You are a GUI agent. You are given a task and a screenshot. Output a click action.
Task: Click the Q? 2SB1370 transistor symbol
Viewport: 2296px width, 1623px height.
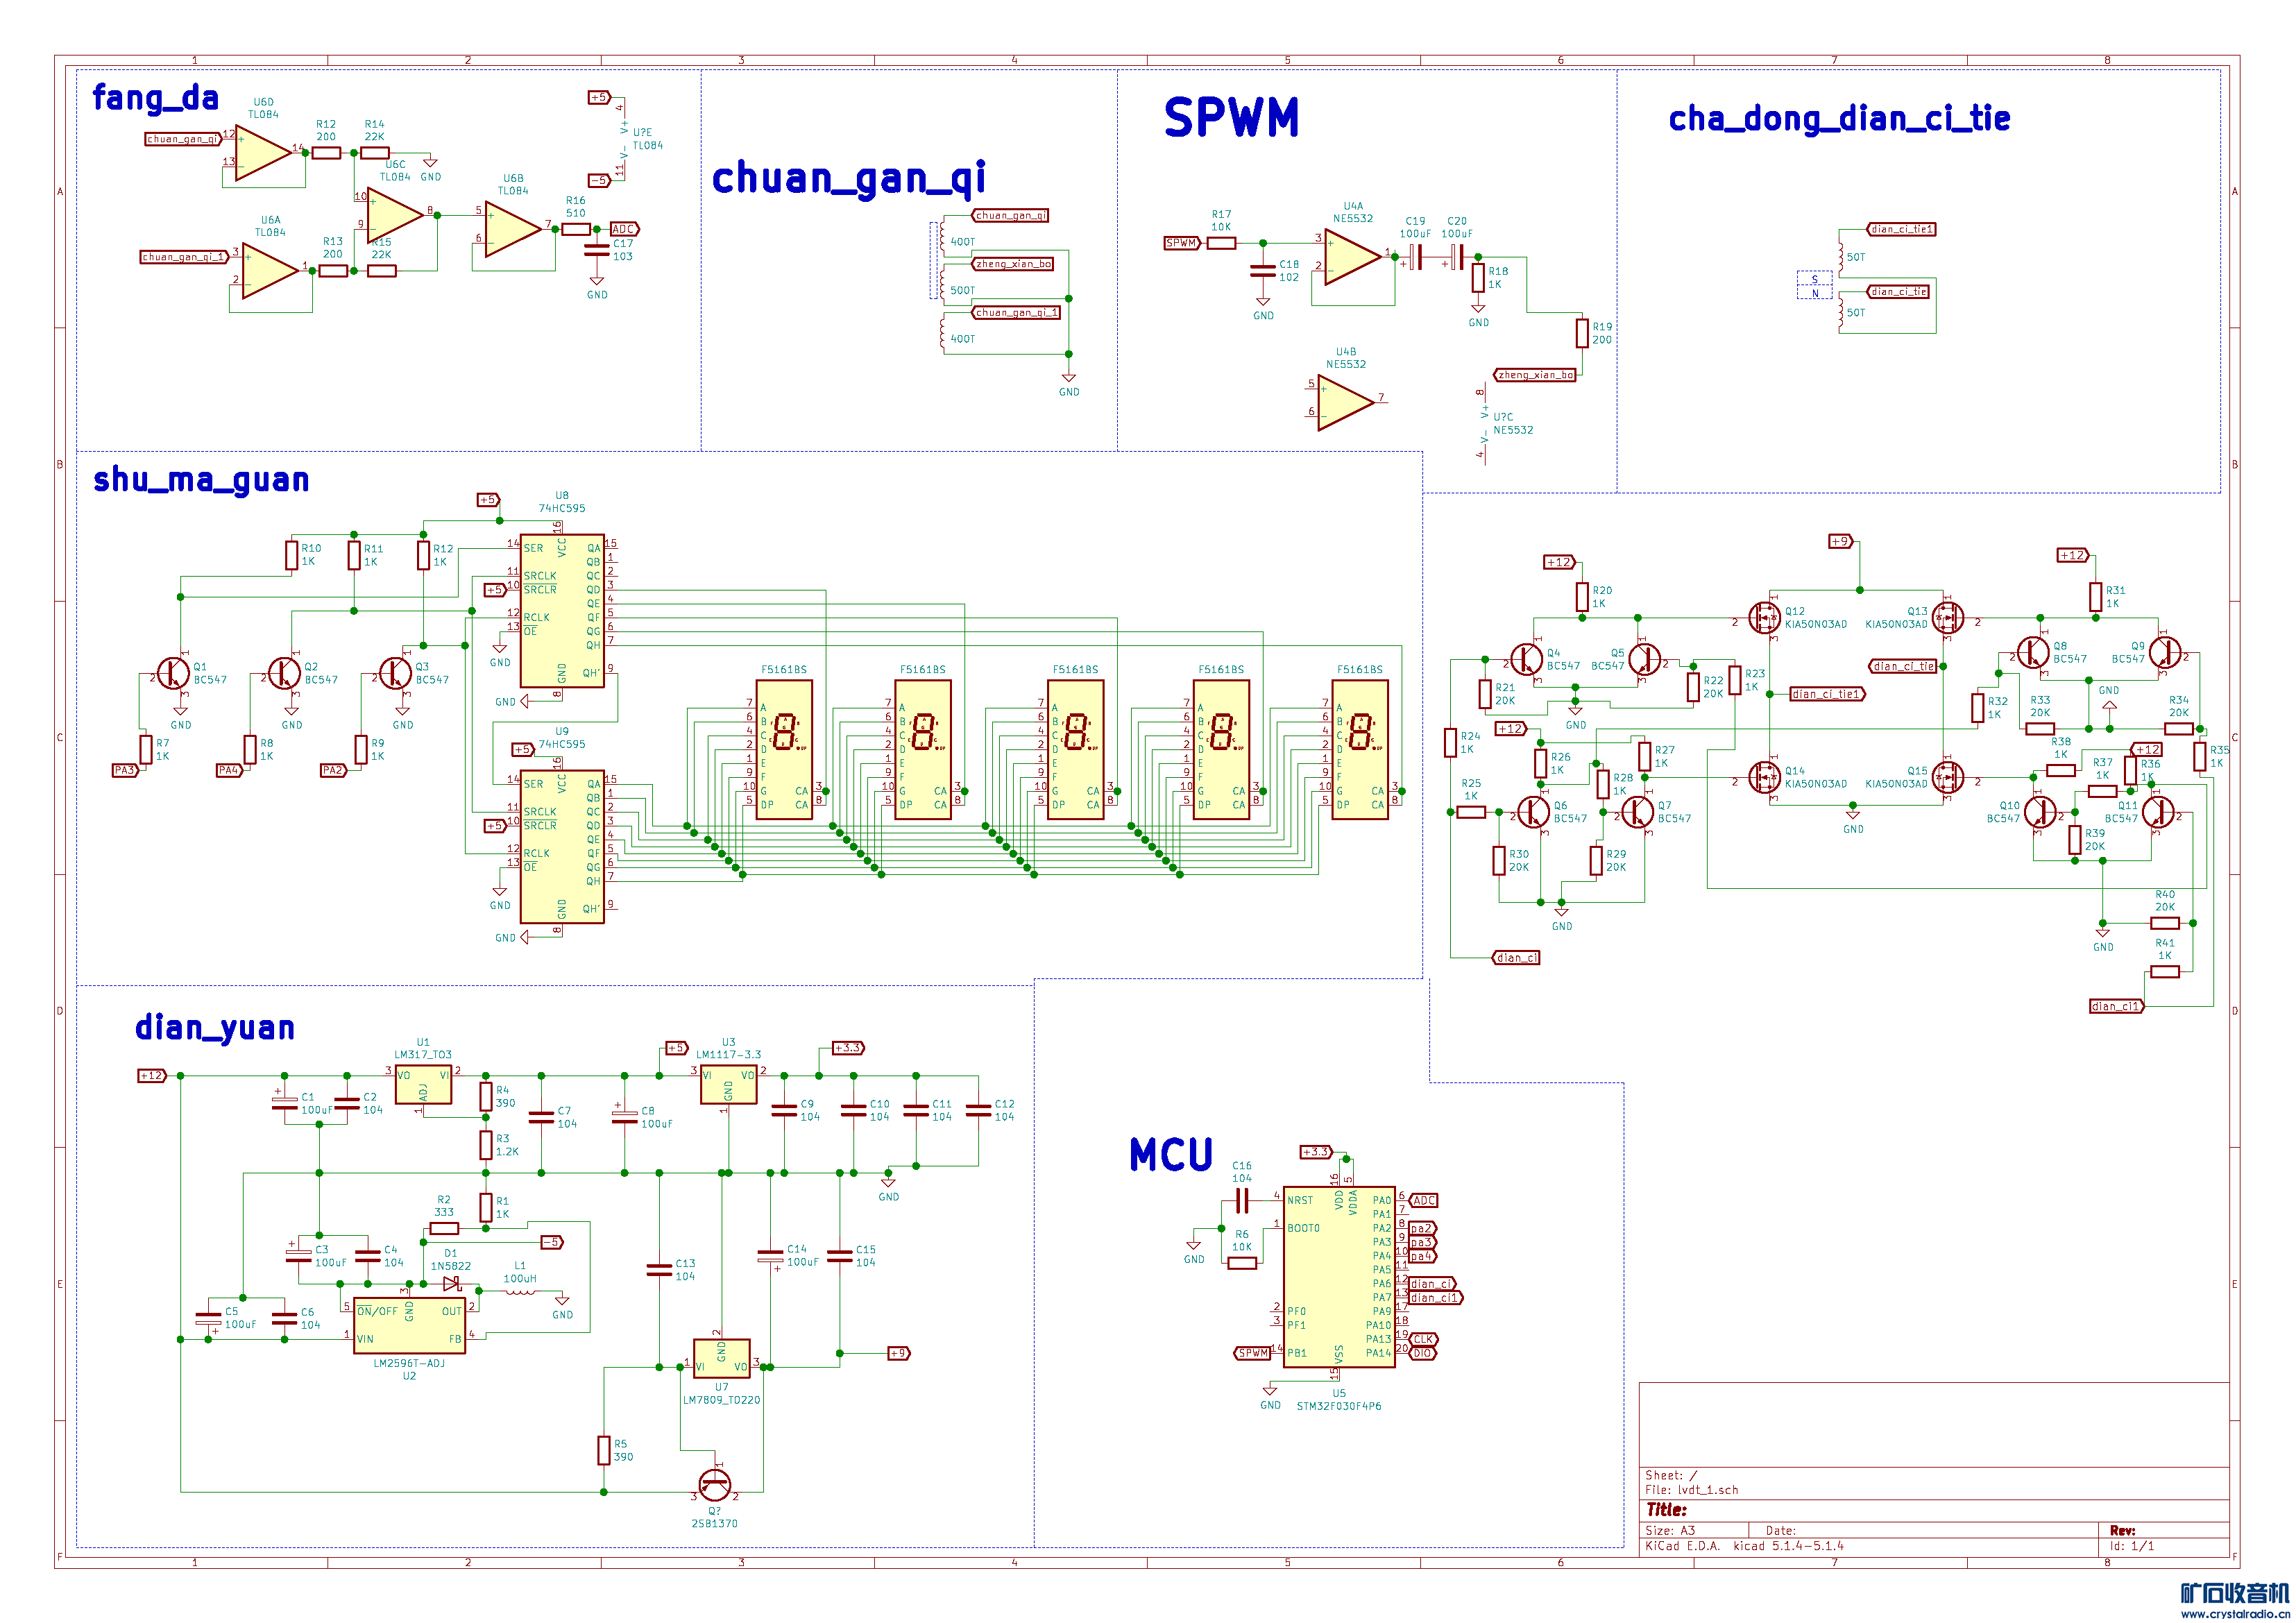click(x=715, y=1485)
